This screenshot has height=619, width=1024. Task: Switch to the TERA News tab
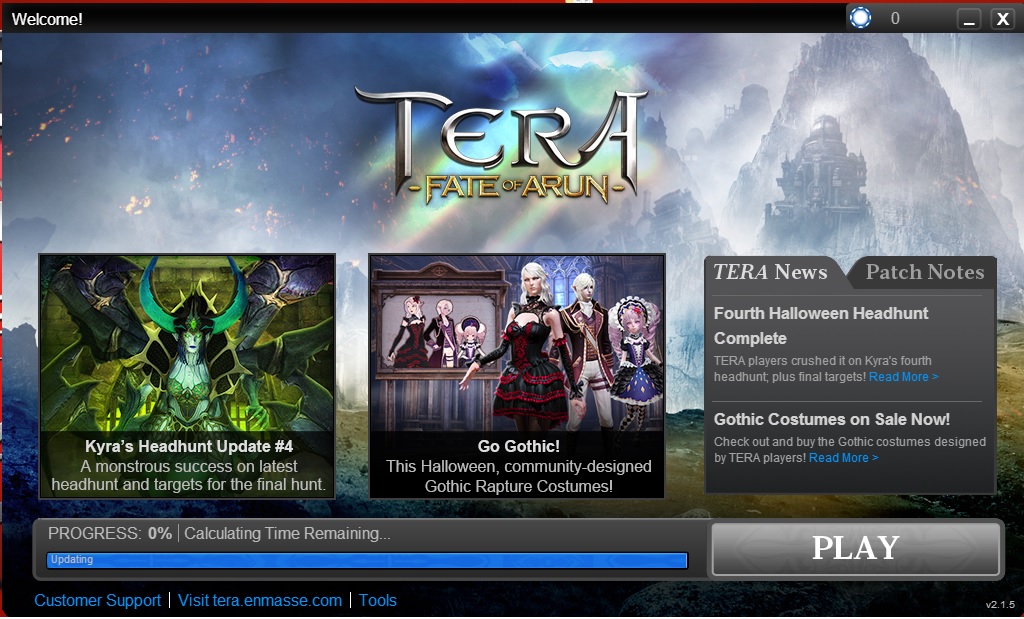tap(770, 272)
